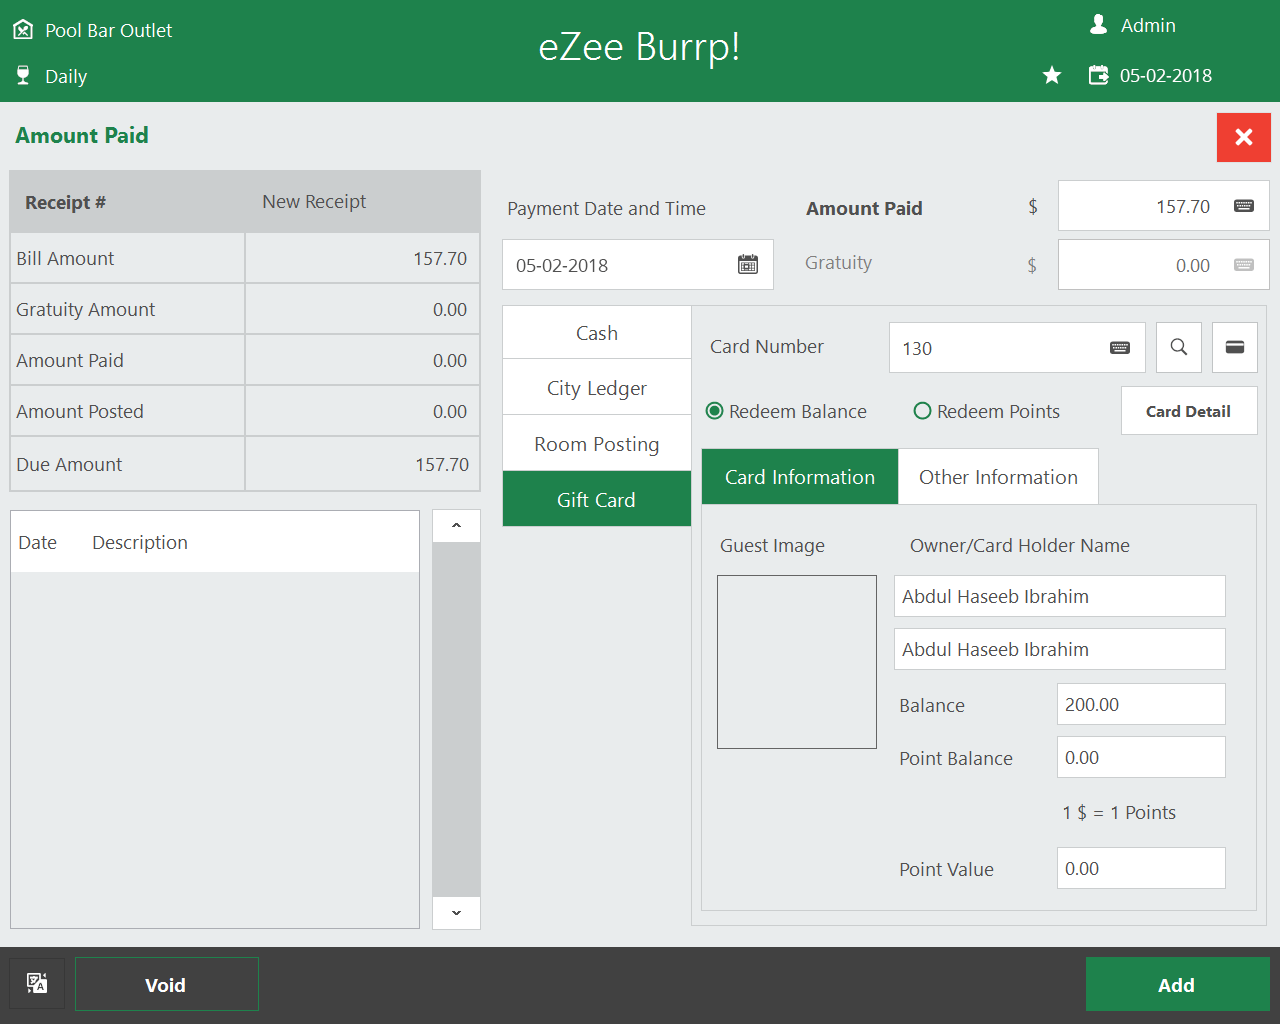
Task: Click the Bill Amount value 157.70
Action: point(440,258)
